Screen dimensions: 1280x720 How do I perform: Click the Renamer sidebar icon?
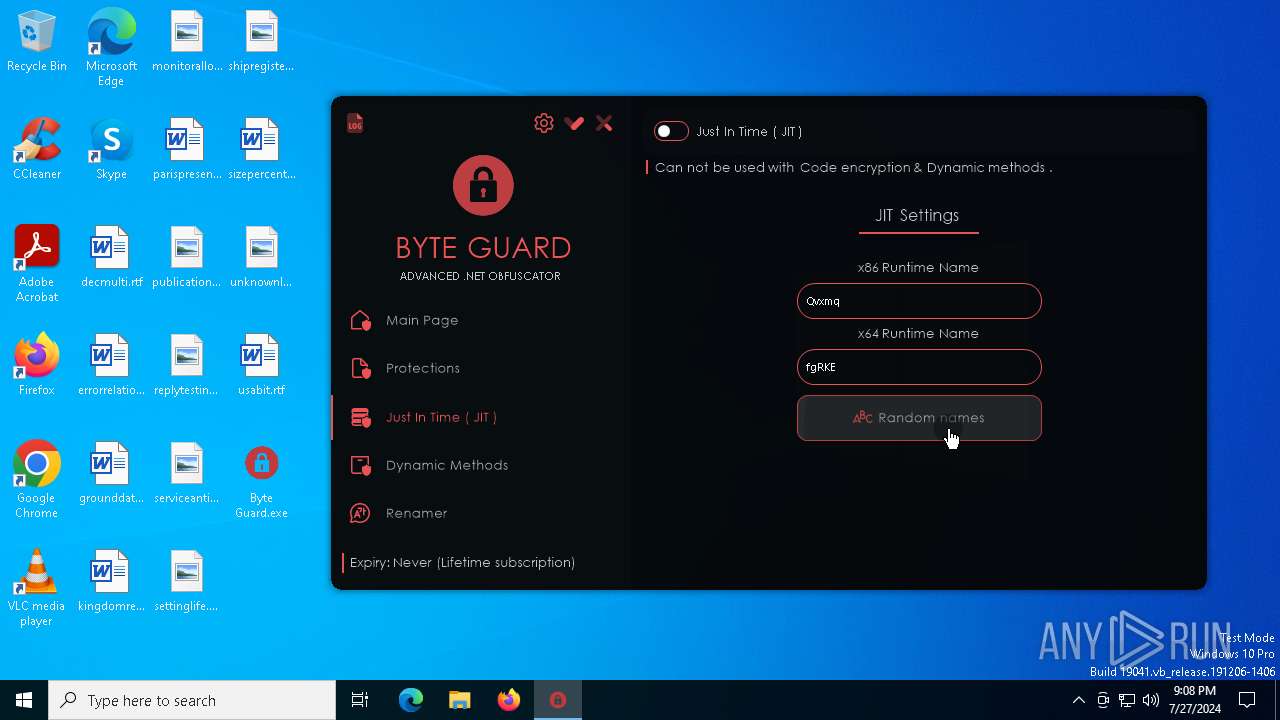[361, 513]
